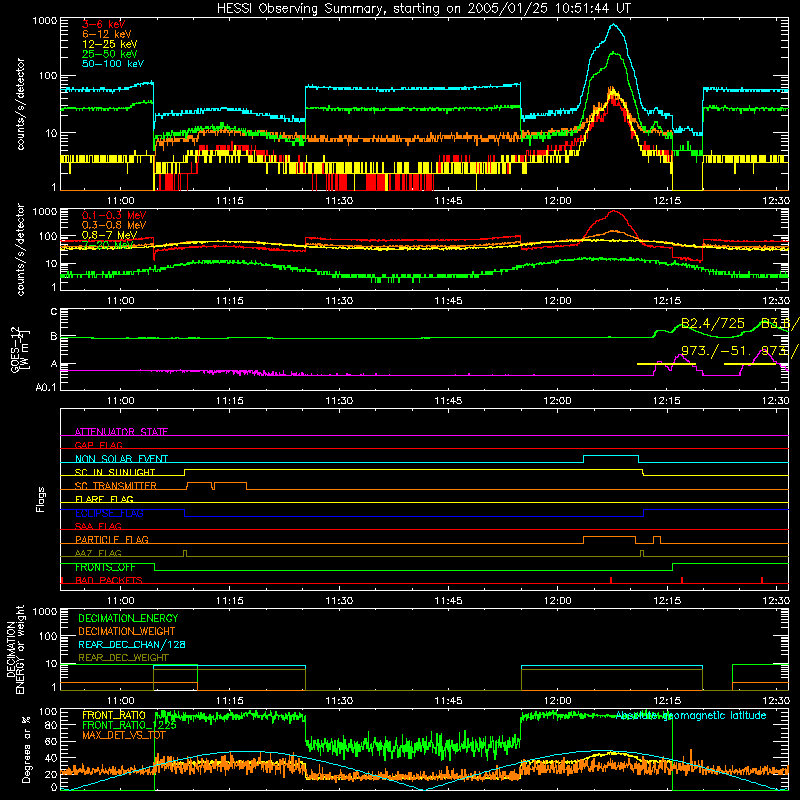
Task: Click the HESSI Observing Summary title
Action: point(424,9)
